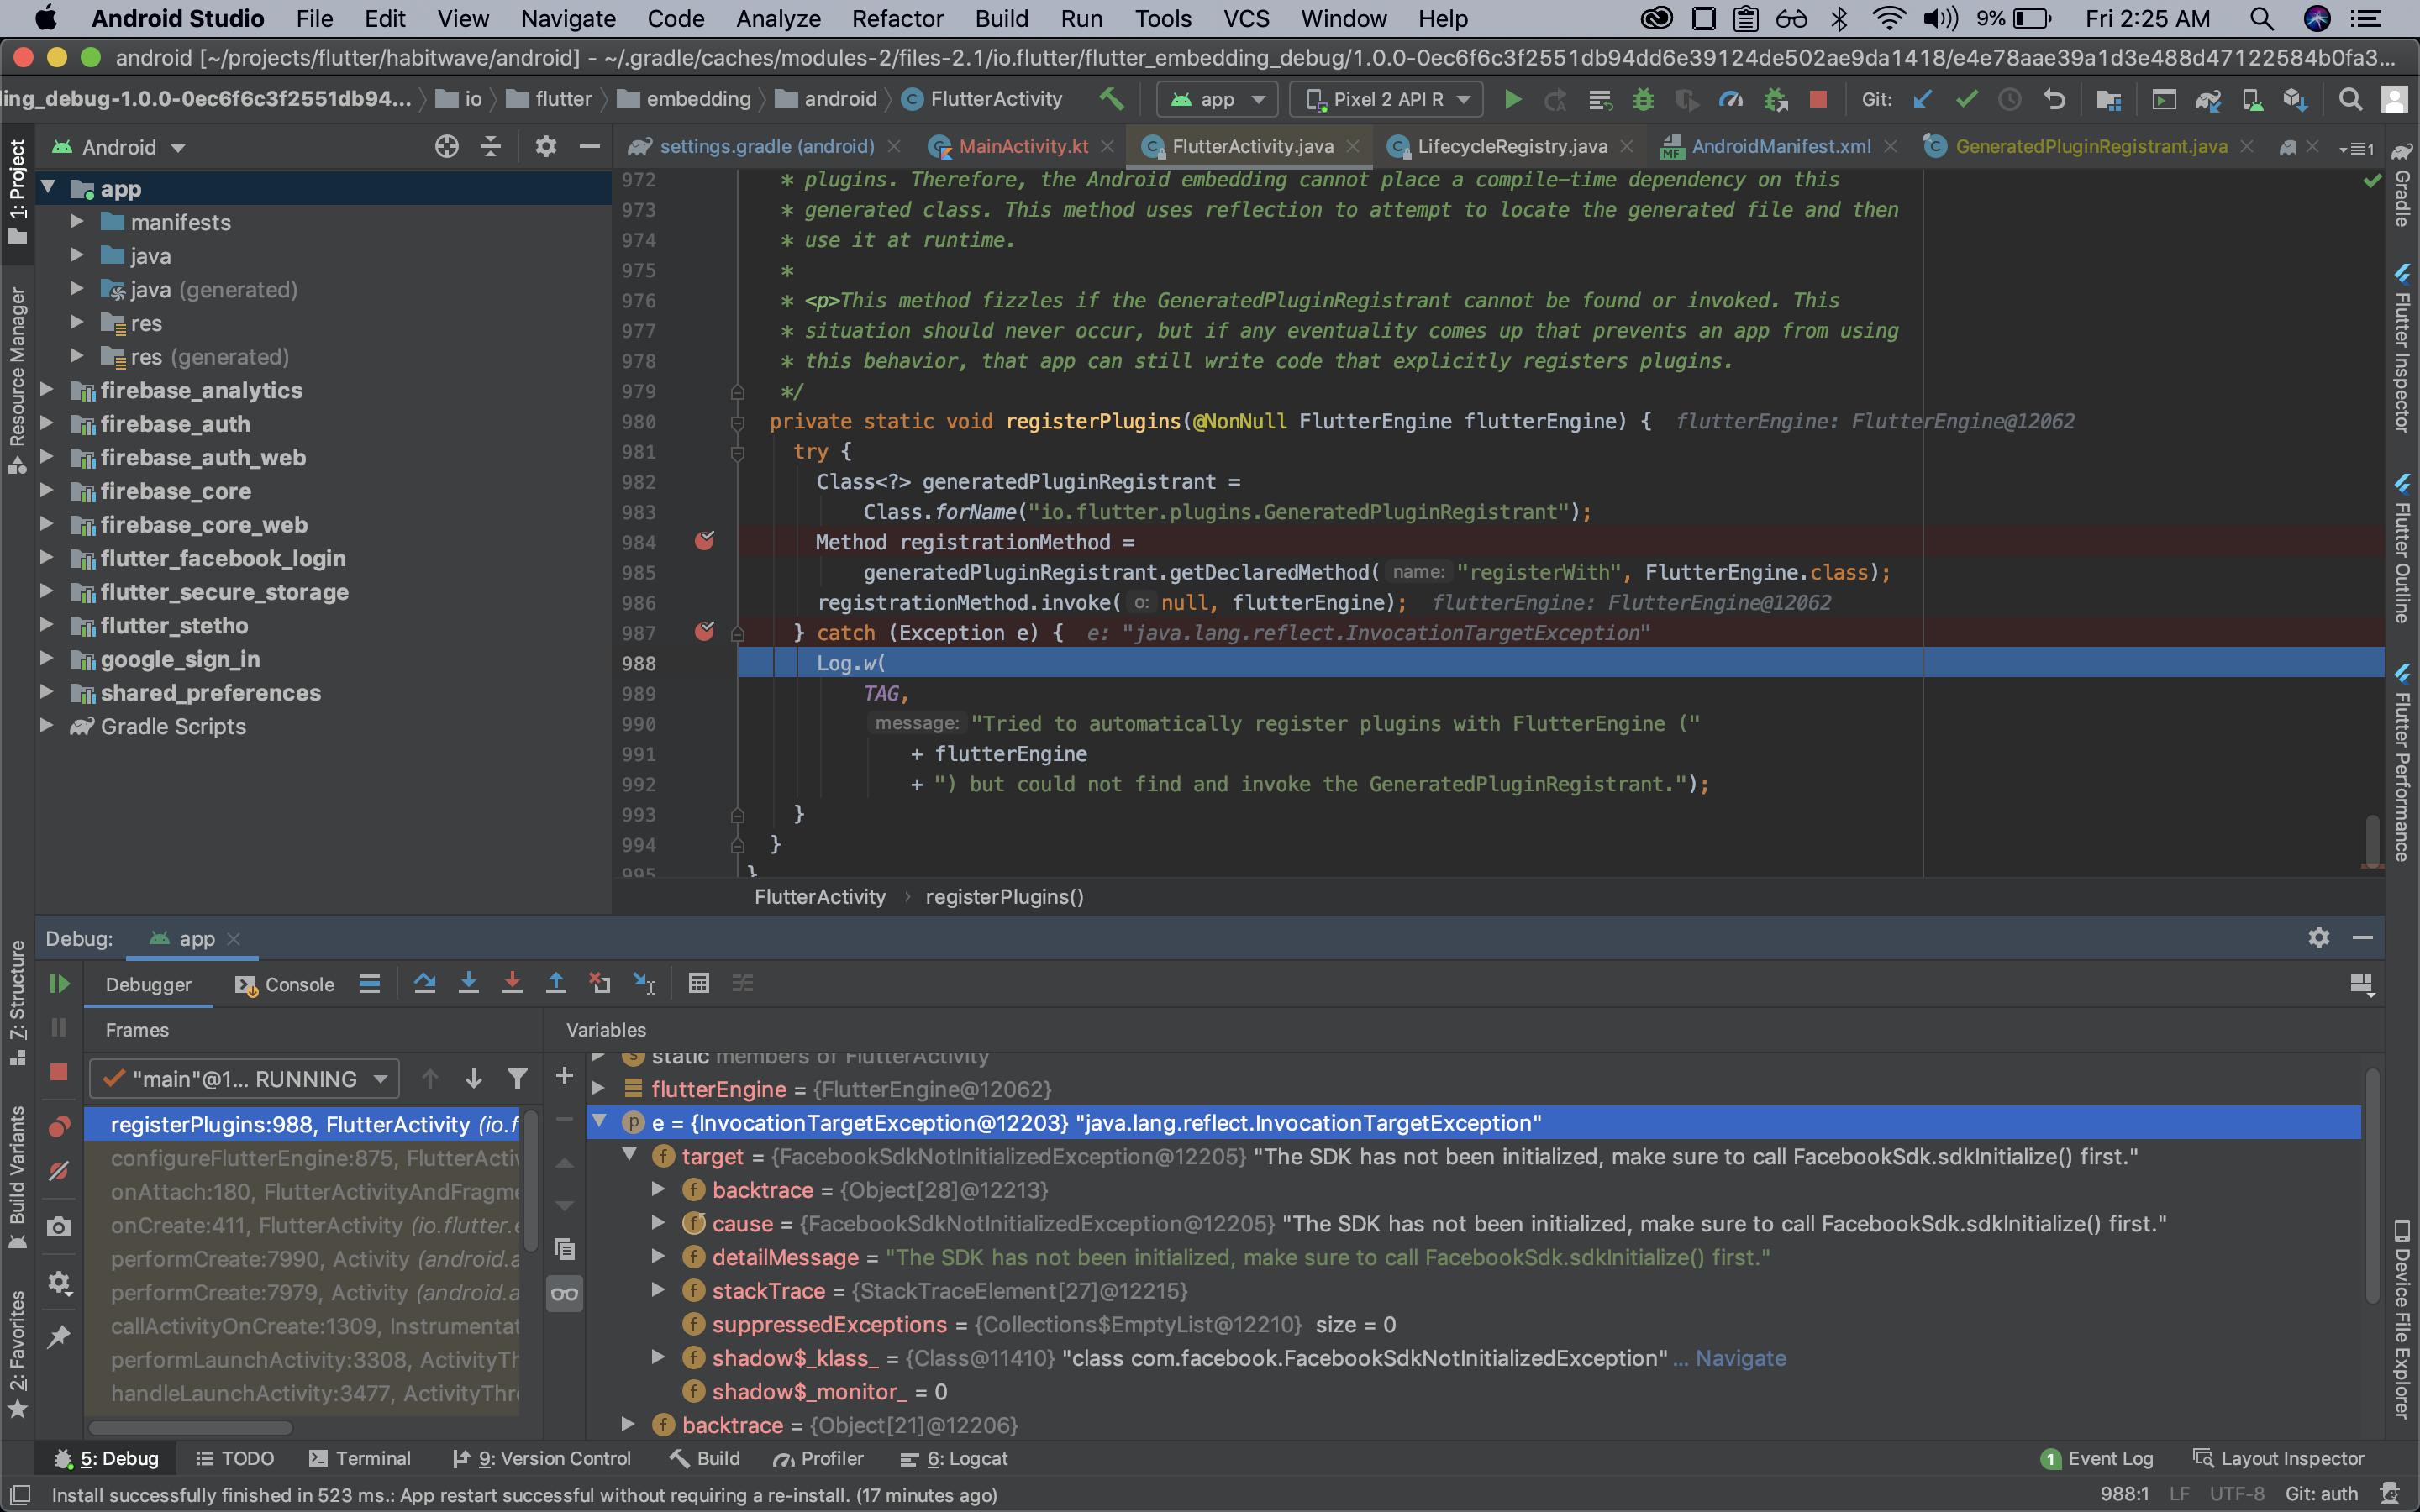Run the app with green play icon

[1513, 99]
